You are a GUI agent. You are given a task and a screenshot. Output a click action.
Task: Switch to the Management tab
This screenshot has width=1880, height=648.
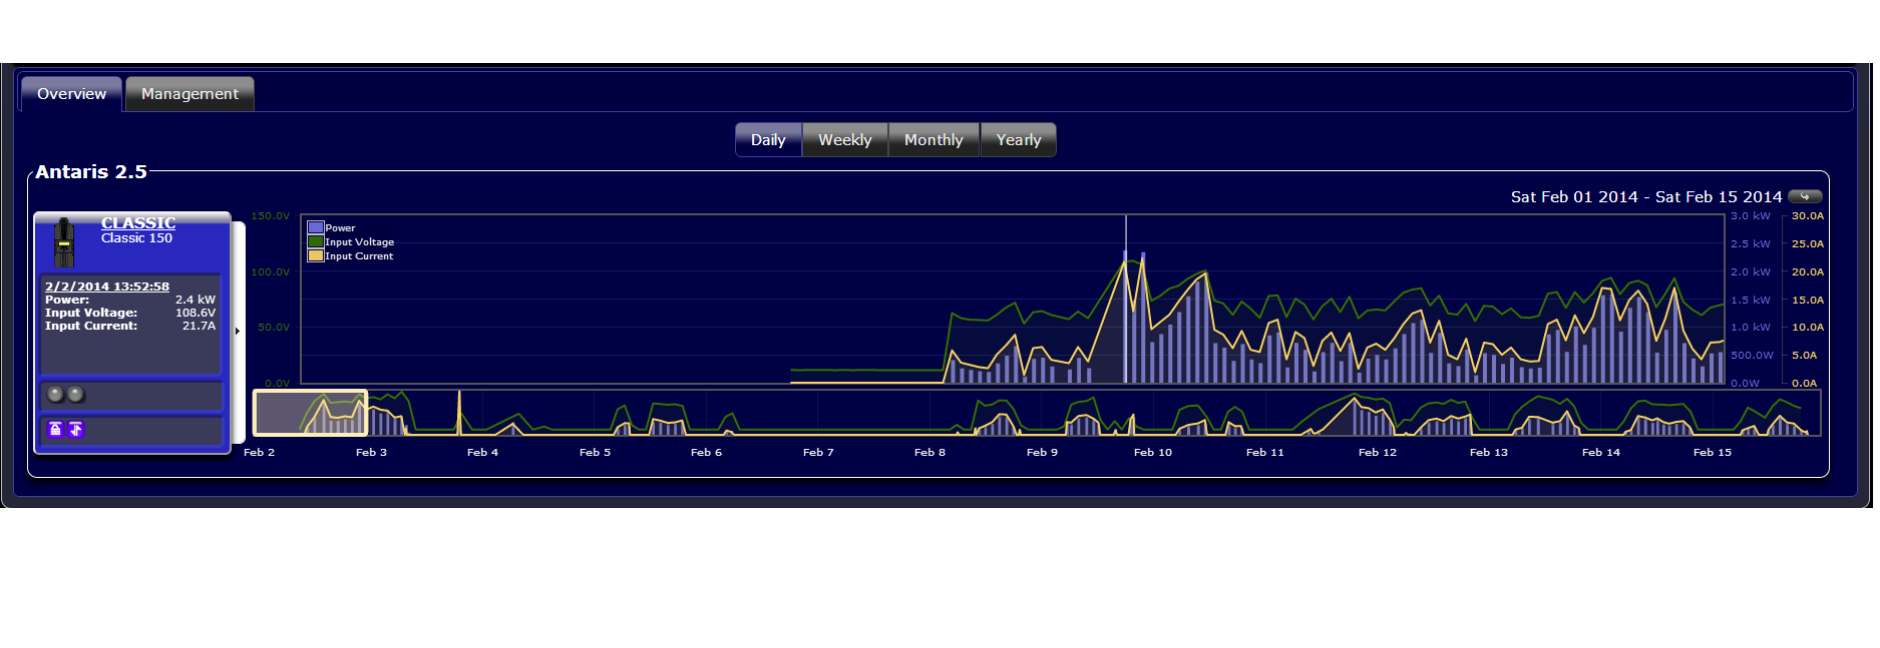point(189,94)
